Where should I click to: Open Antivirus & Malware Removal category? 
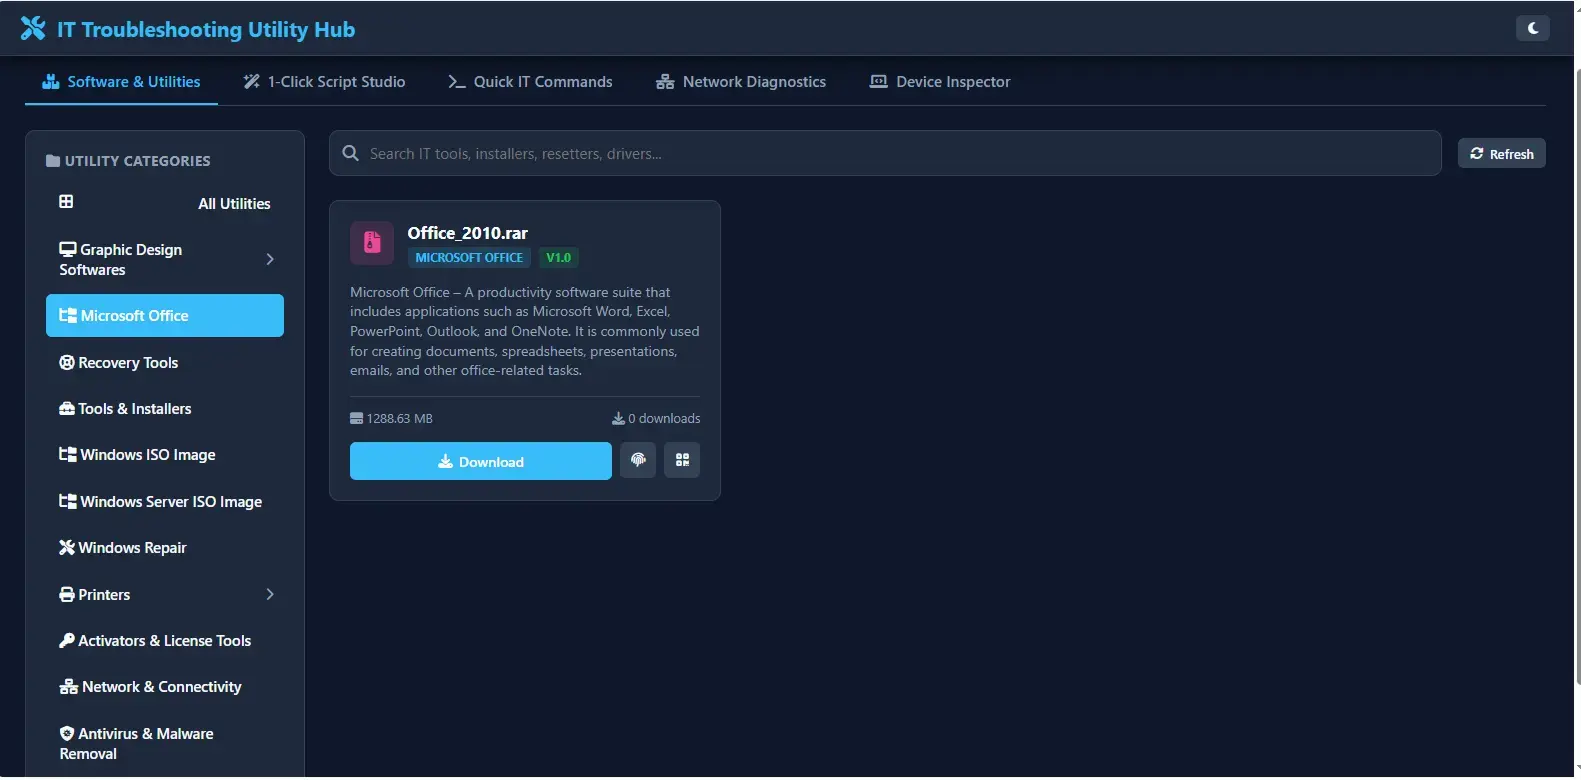(x=165, y=743)
